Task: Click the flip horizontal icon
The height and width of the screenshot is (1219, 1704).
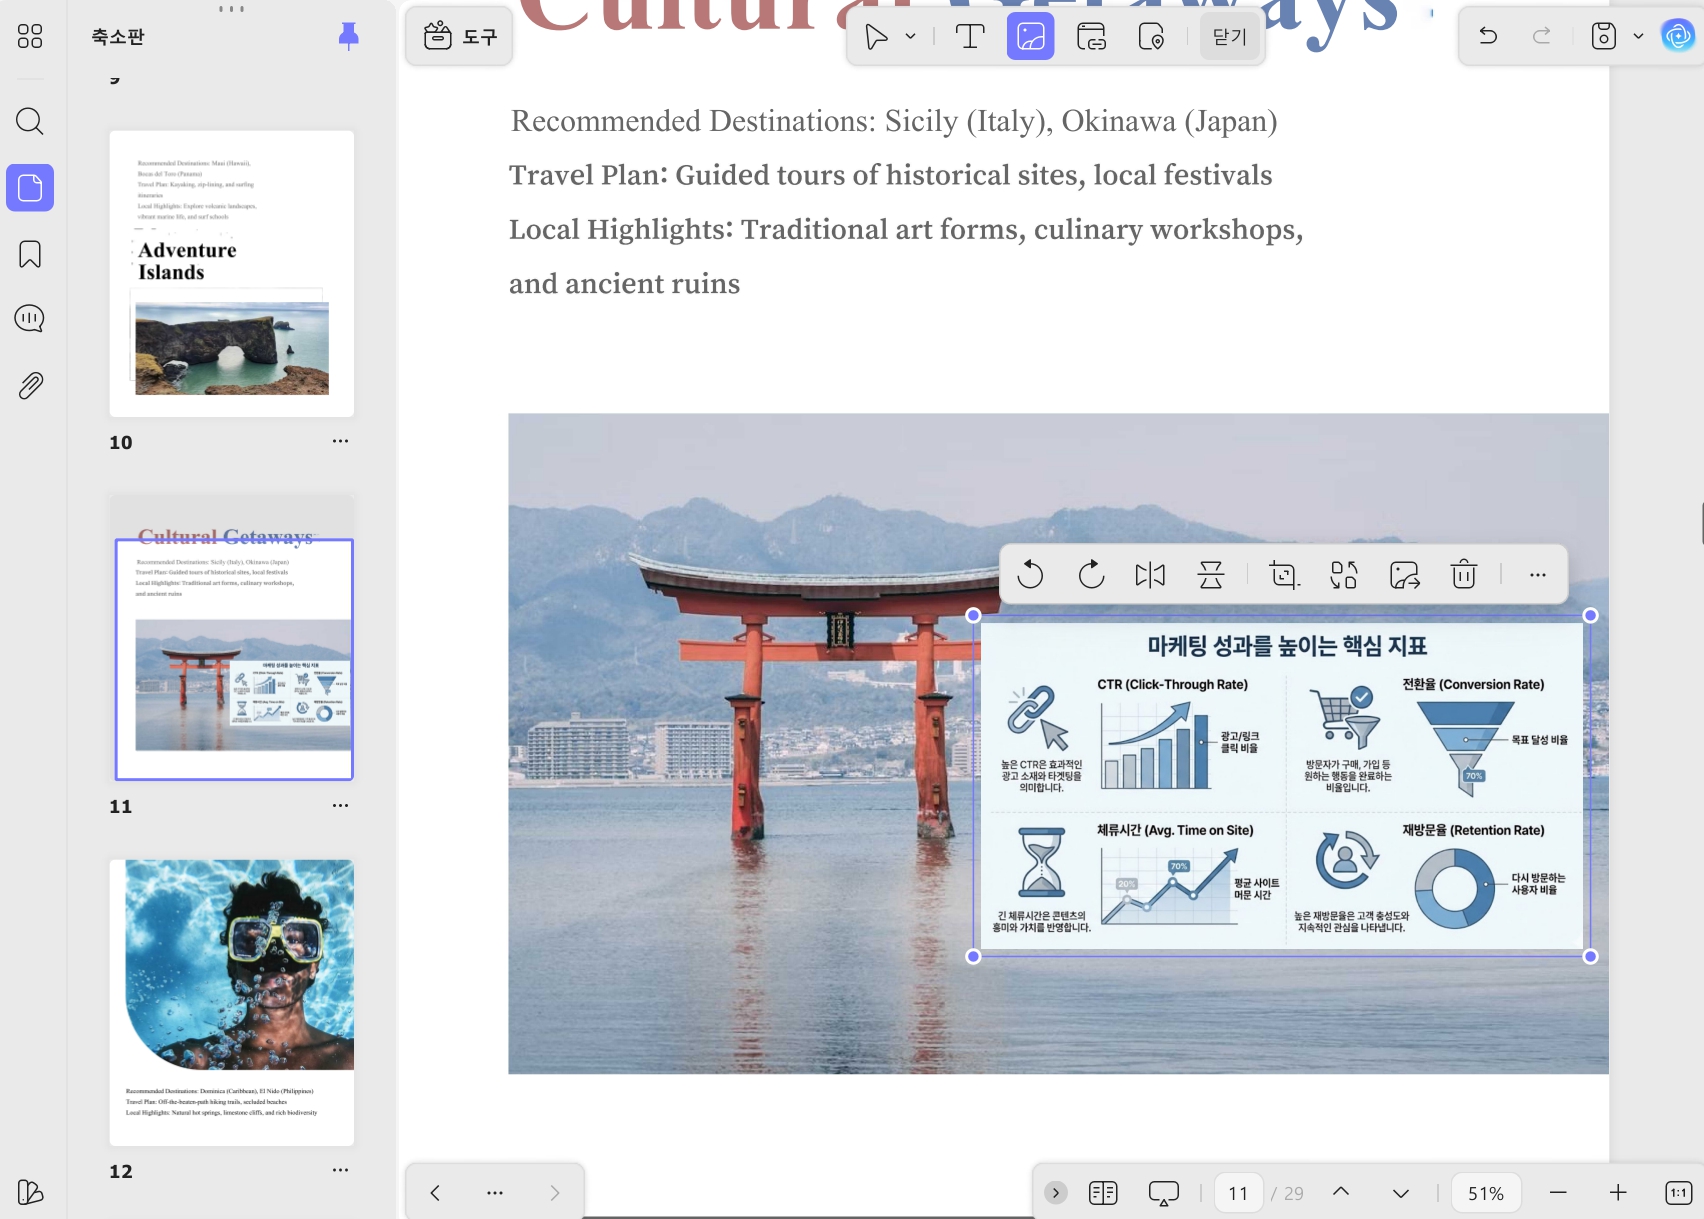Action: click(1150, 575)
